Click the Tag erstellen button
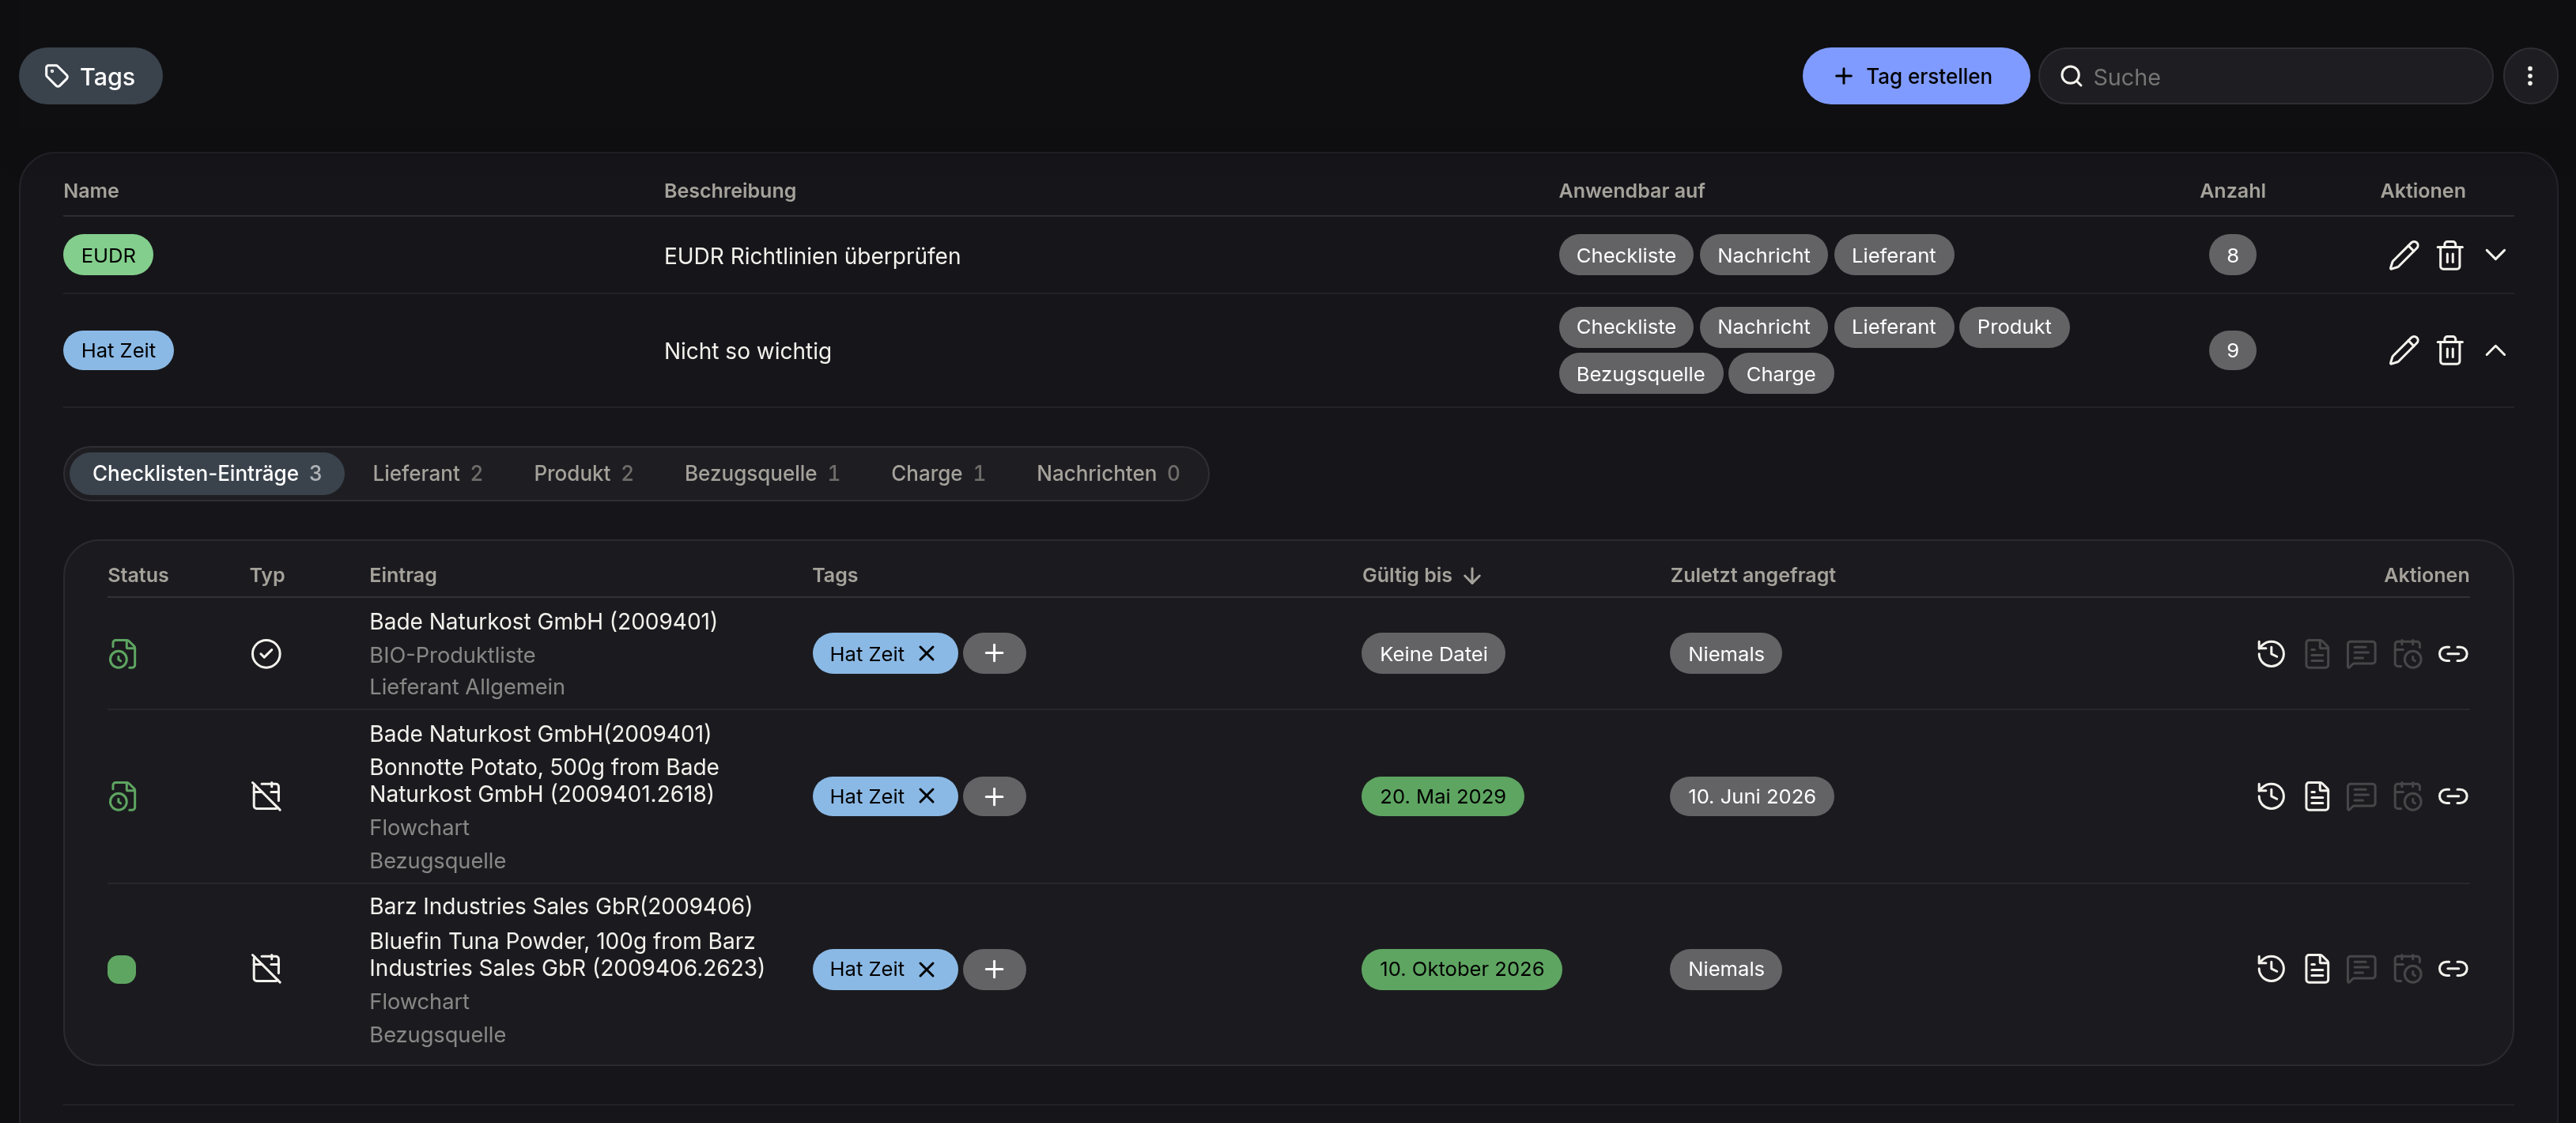The image size is (2576, 1123). (1916, 76)
